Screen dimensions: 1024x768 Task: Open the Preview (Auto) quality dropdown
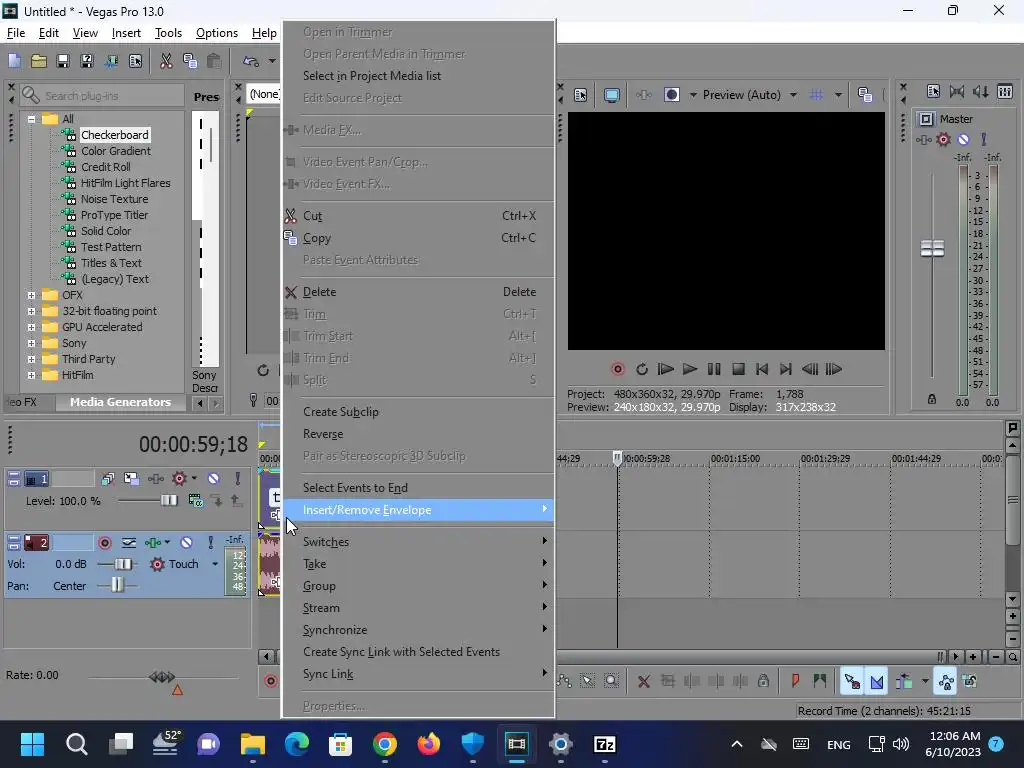(793, 95)
